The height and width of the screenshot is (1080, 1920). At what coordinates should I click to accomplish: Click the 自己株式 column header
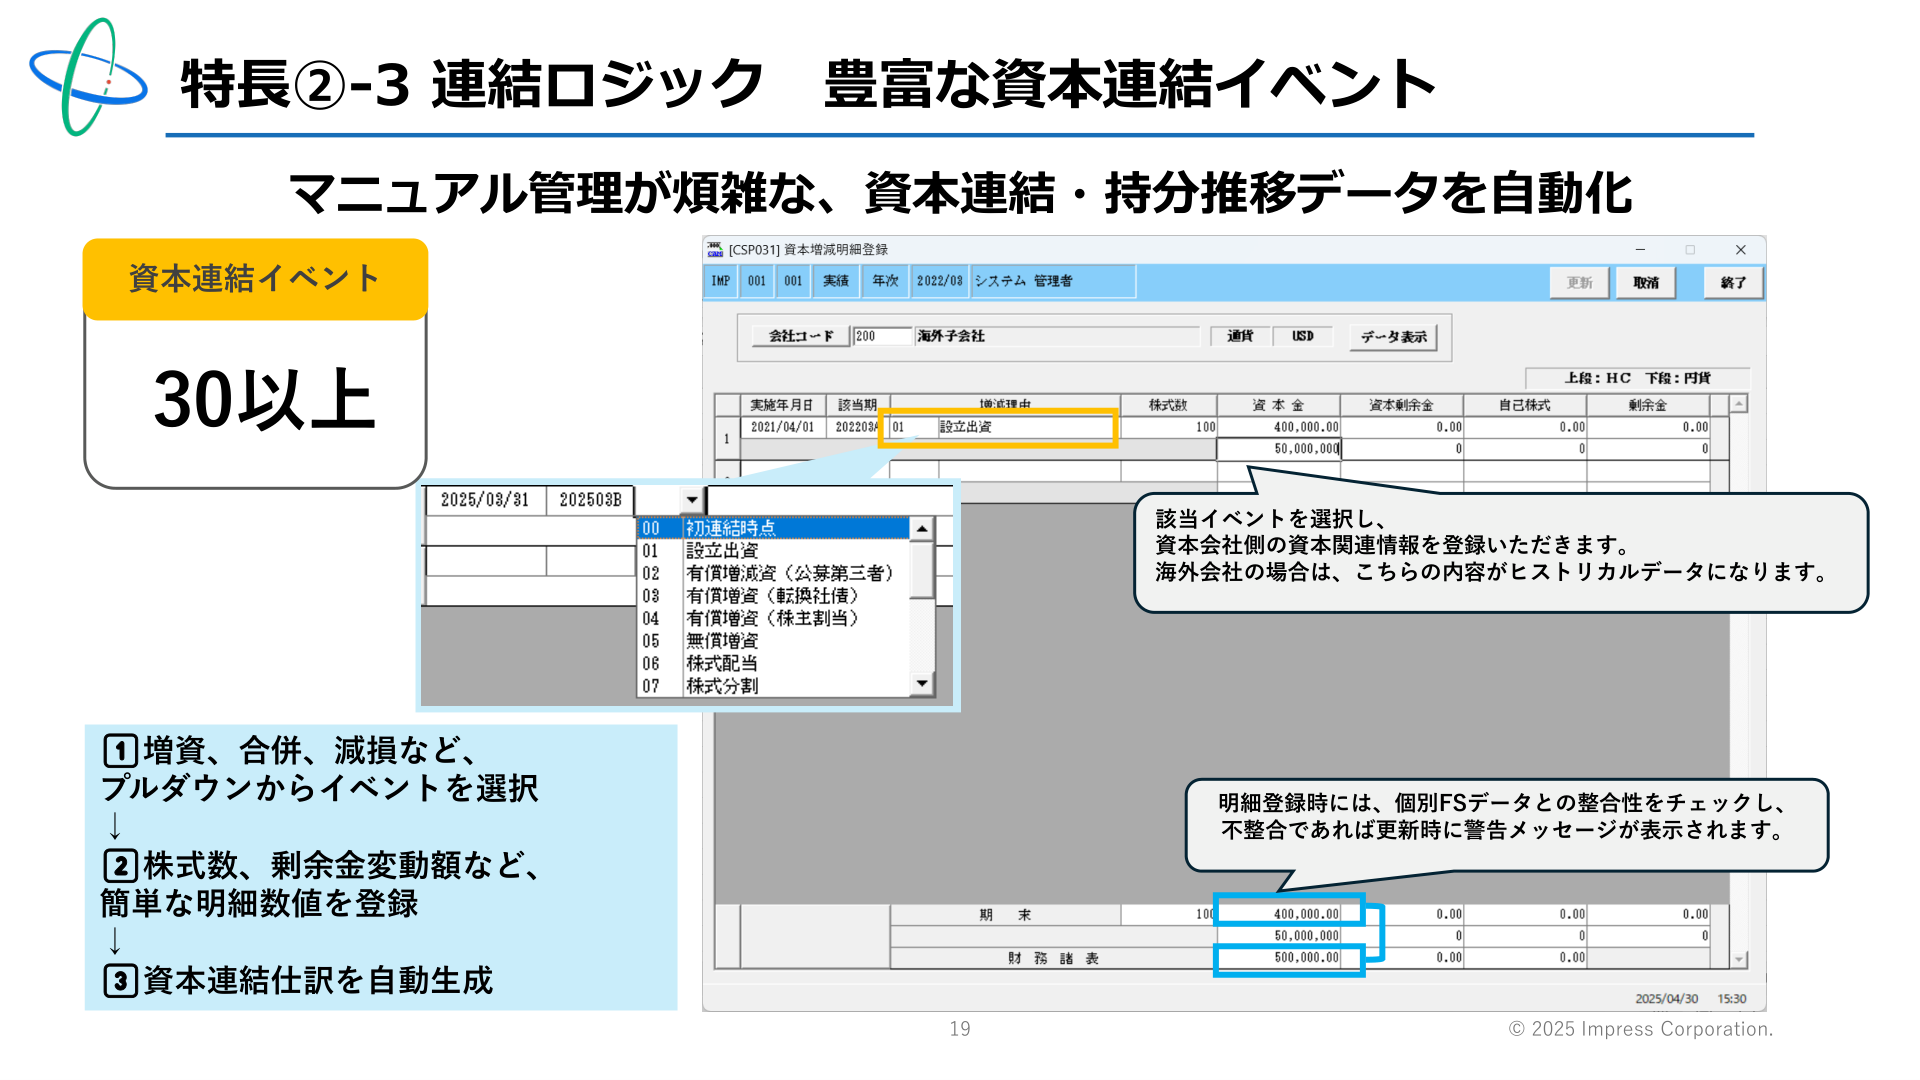[1525, 405]
